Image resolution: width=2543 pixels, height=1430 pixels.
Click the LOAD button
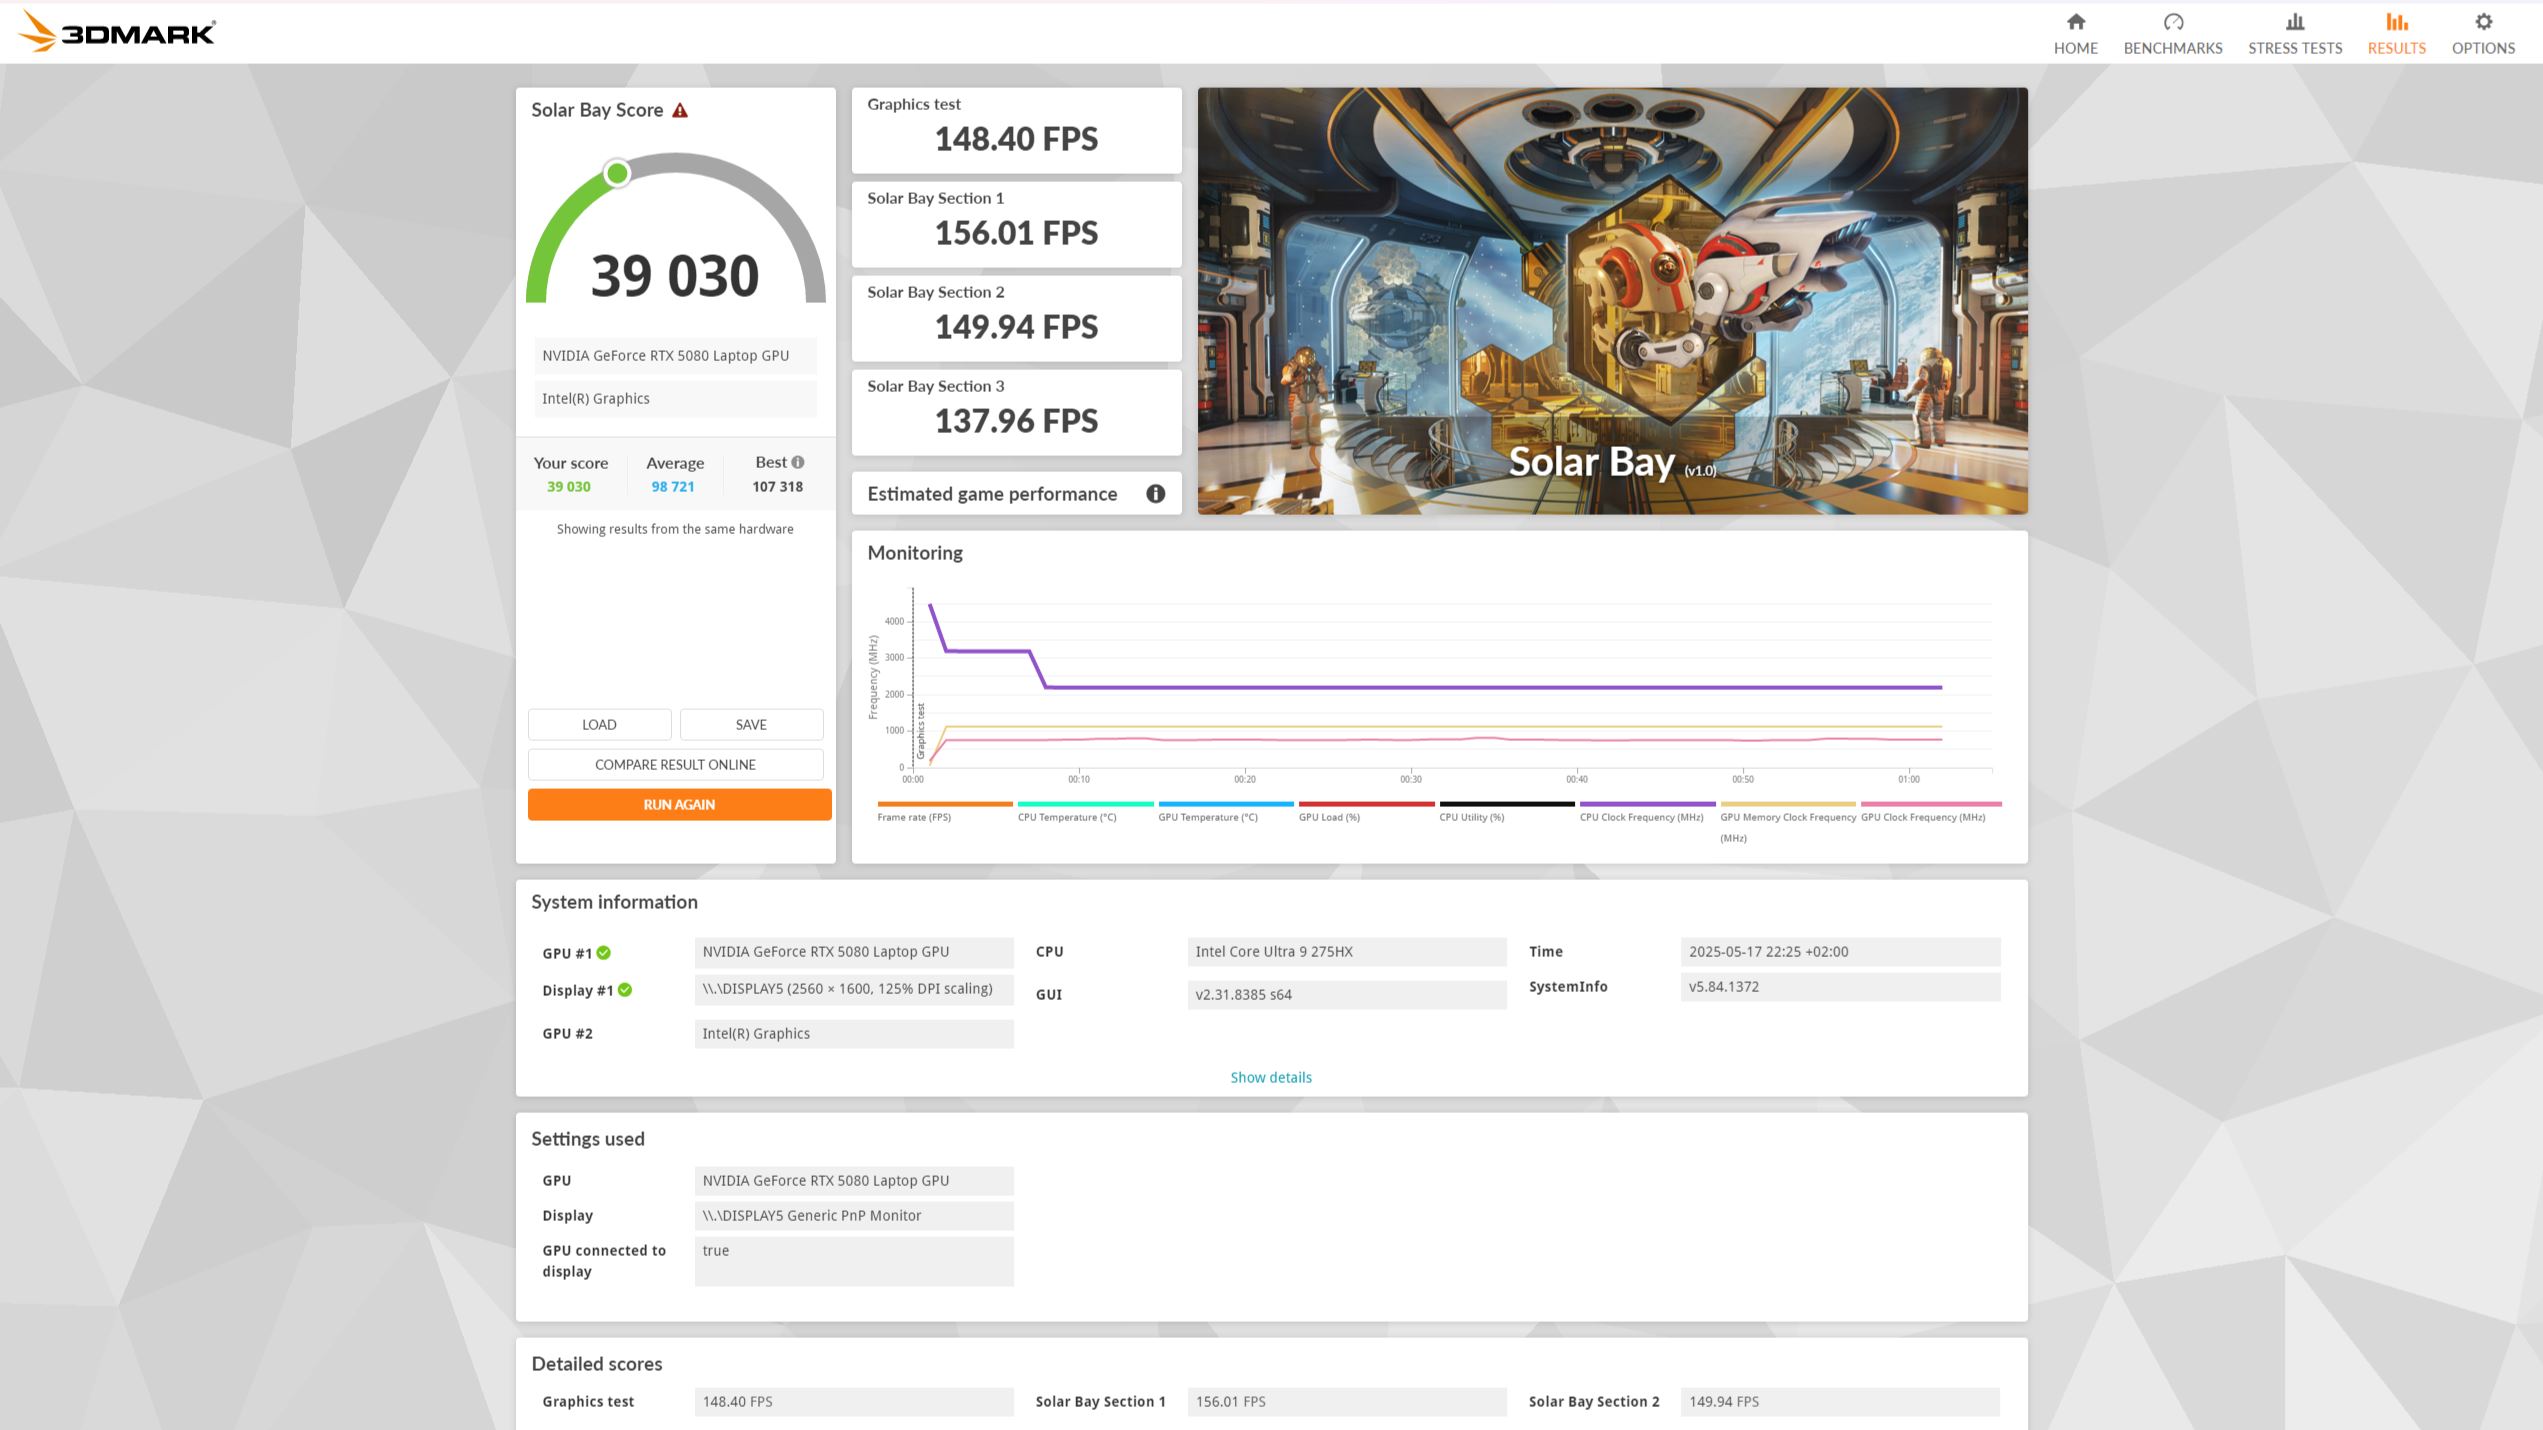(x=599, y=724)
